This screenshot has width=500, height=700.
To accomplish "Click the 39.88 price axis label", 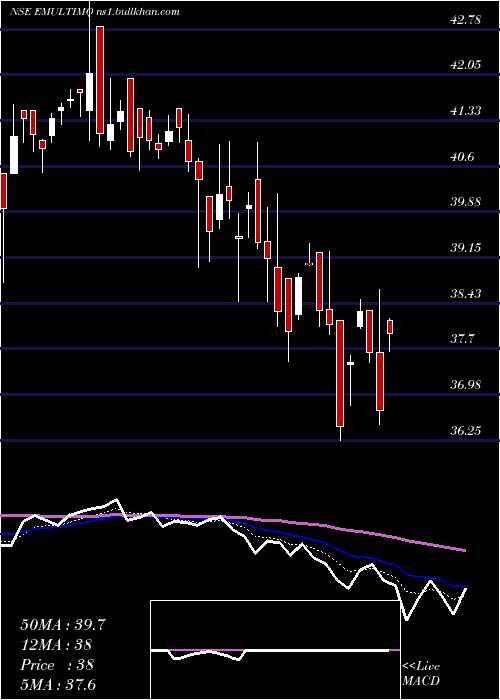I will [x=466, y=202].
